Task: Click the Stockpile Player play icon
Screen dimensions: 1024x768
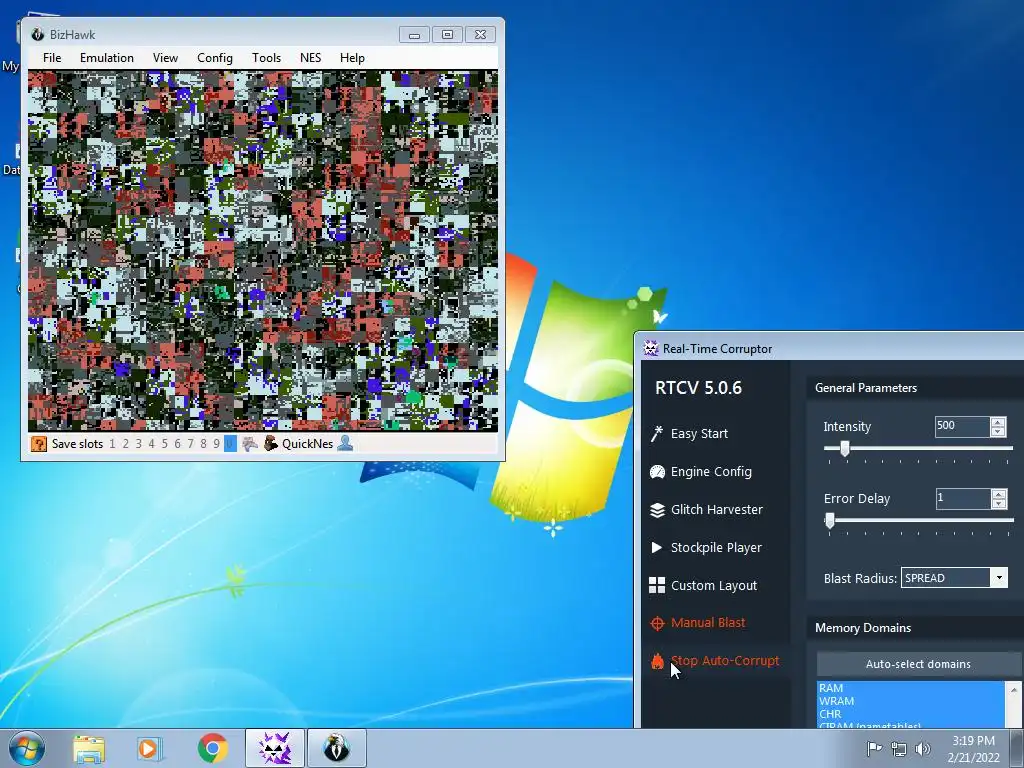Action: coord(656,547)
